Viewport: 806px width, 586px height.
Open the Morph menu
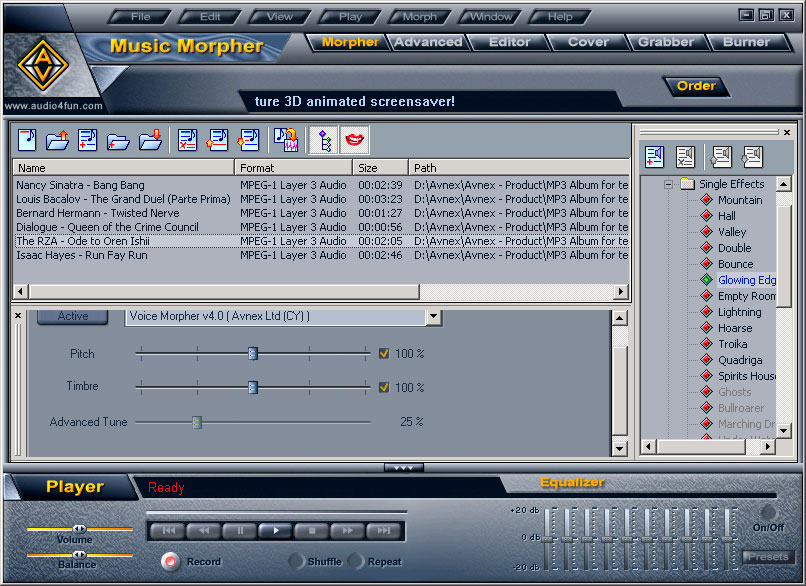tap(419, 17)
